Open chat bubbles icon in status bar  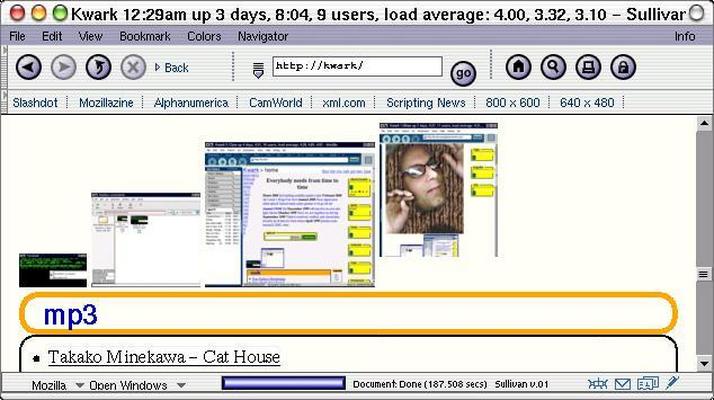pos(648,384)
